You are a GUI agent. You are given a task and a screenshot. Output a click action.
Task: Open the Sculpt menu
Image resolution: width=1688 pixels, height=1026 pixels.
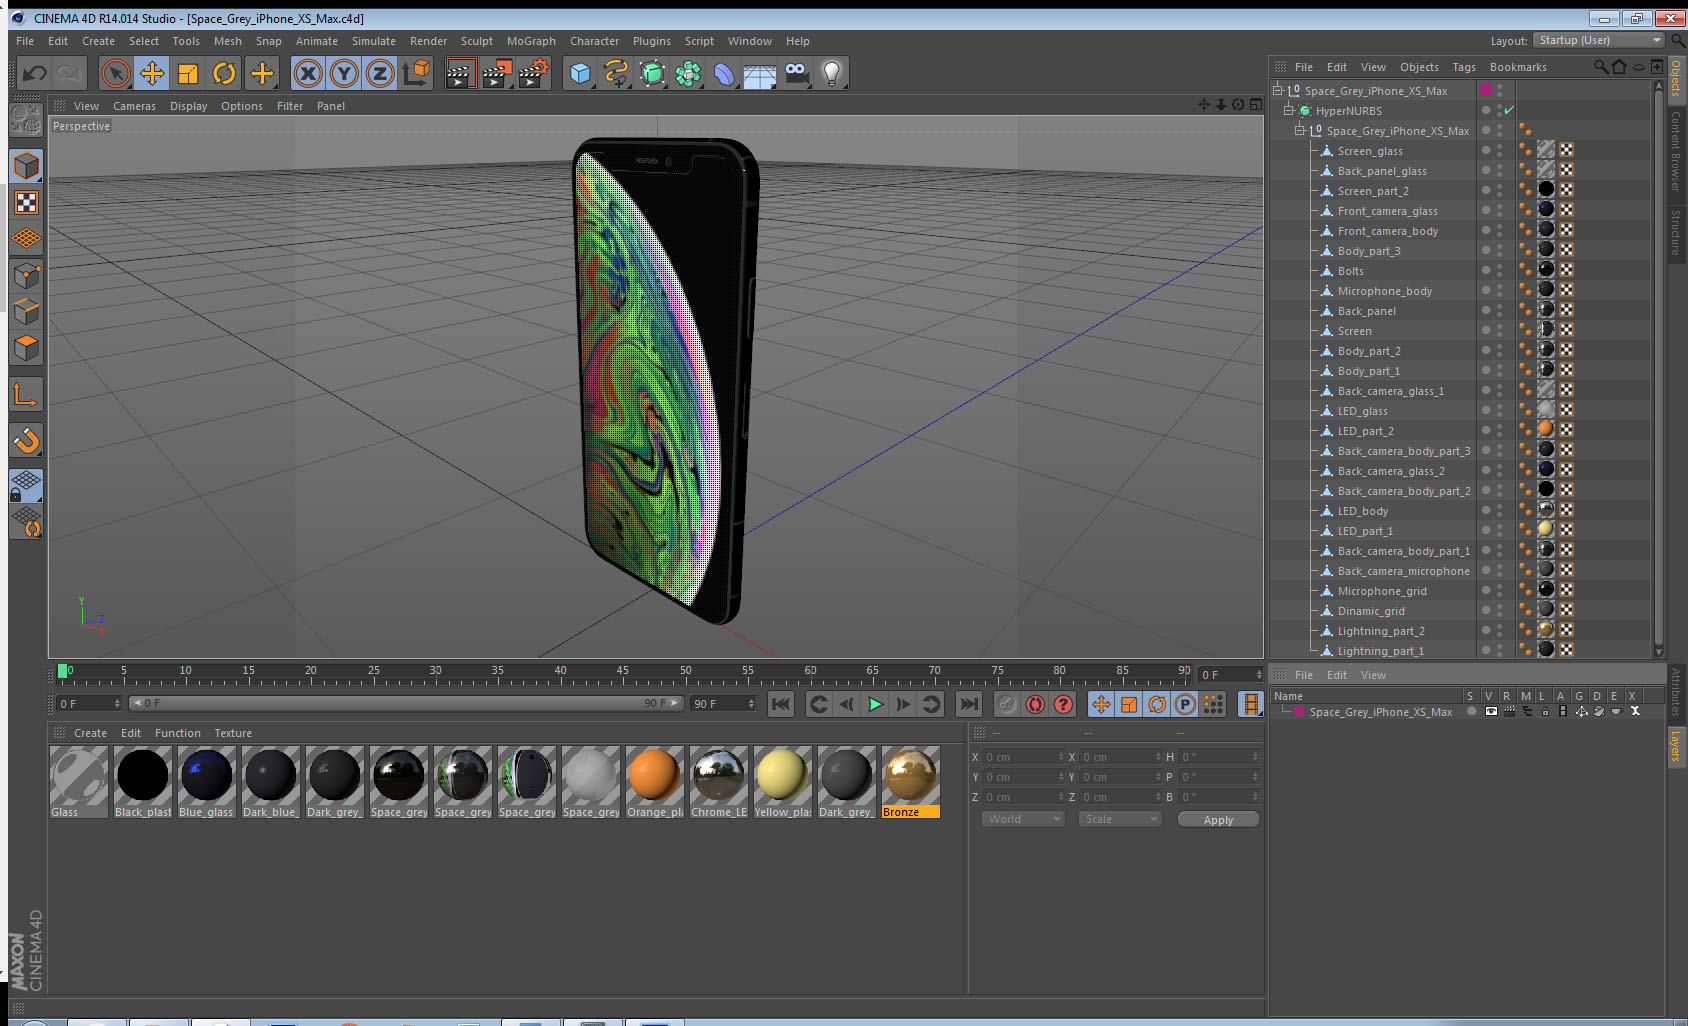(476, 41)
